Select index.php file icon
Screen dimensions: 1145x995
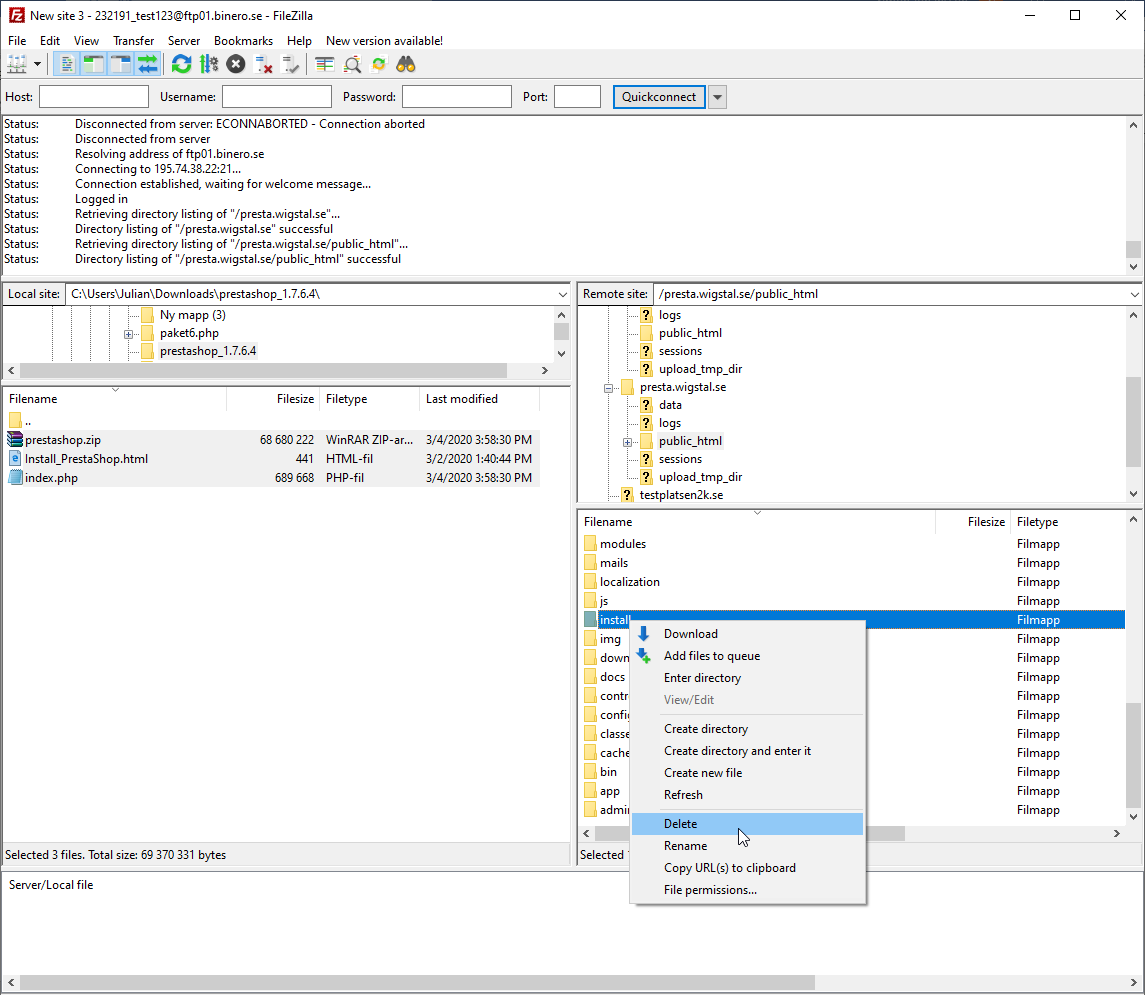pos(15,477)
